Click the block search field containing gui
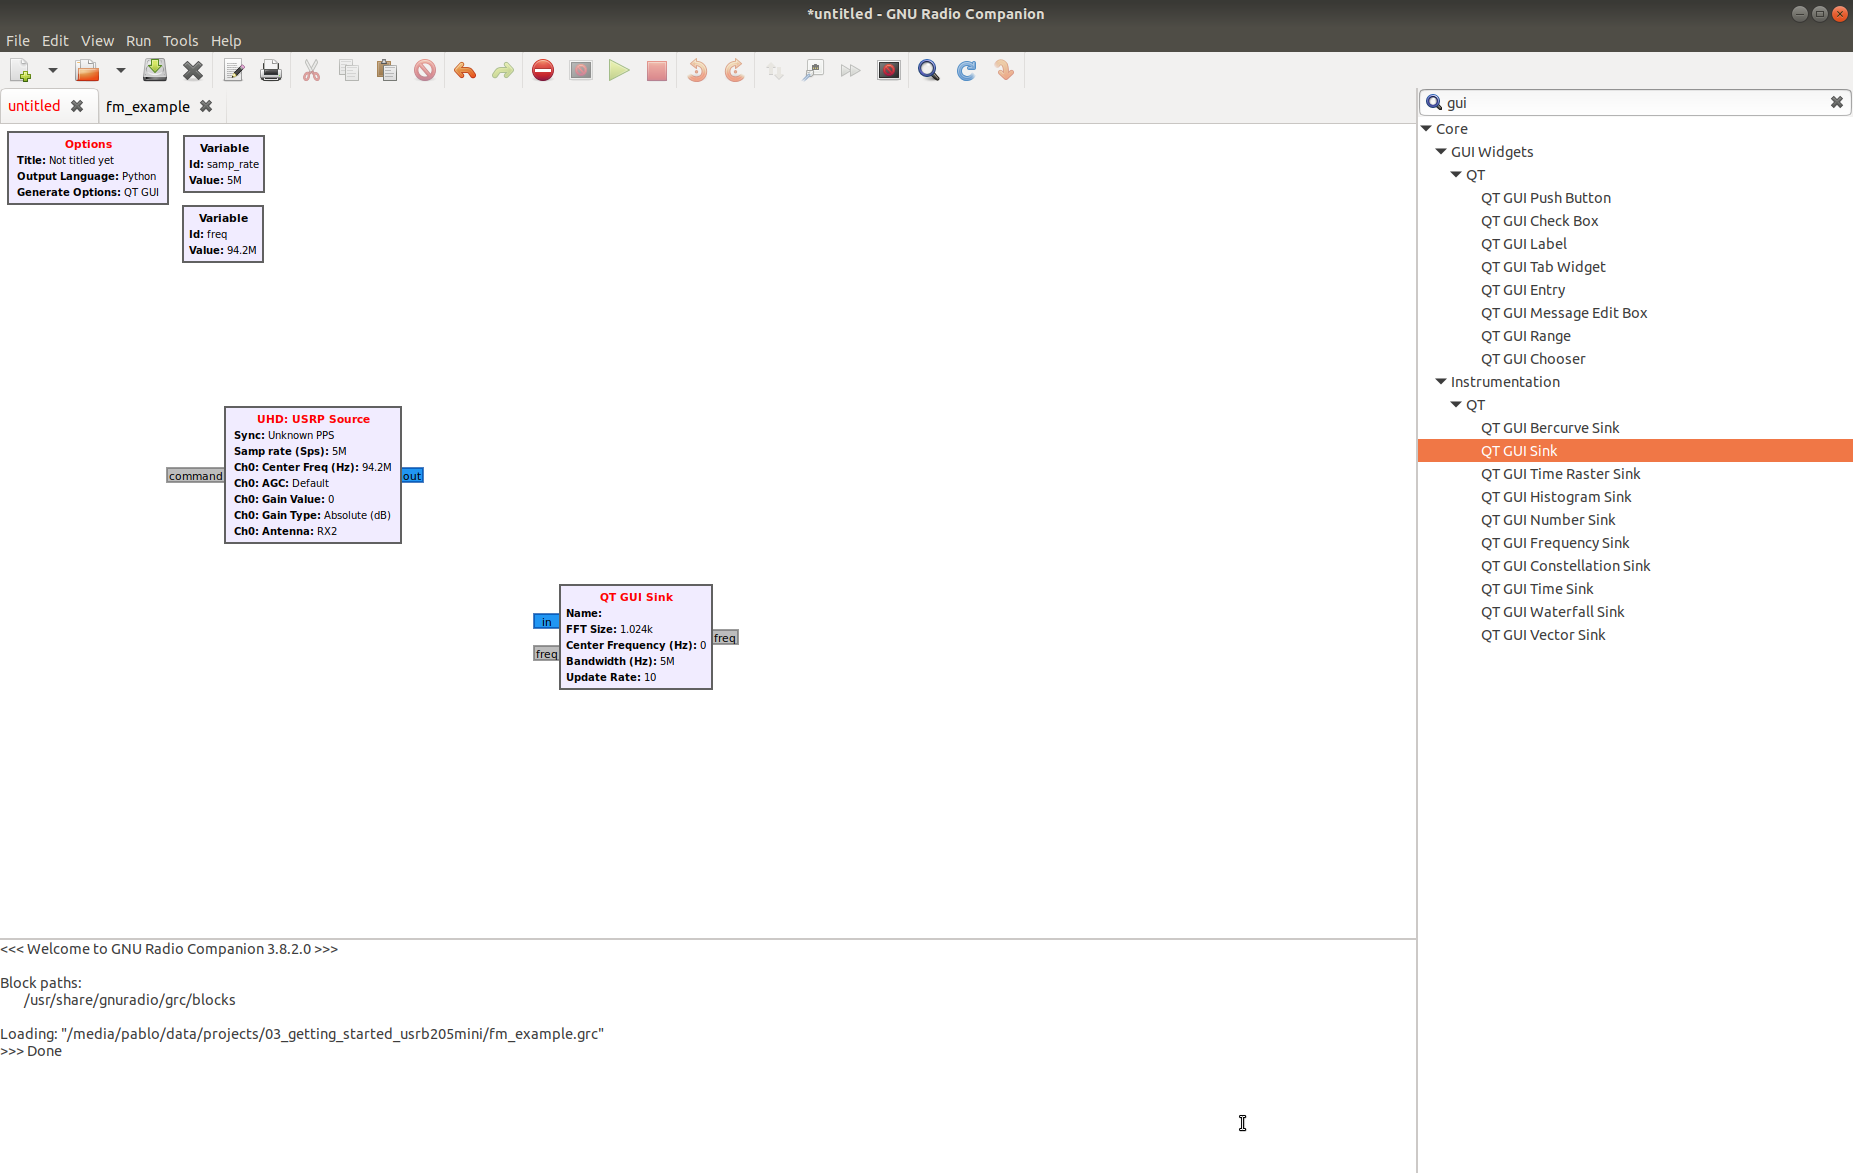1853x1173 pixels. (x=1634, y=103)
